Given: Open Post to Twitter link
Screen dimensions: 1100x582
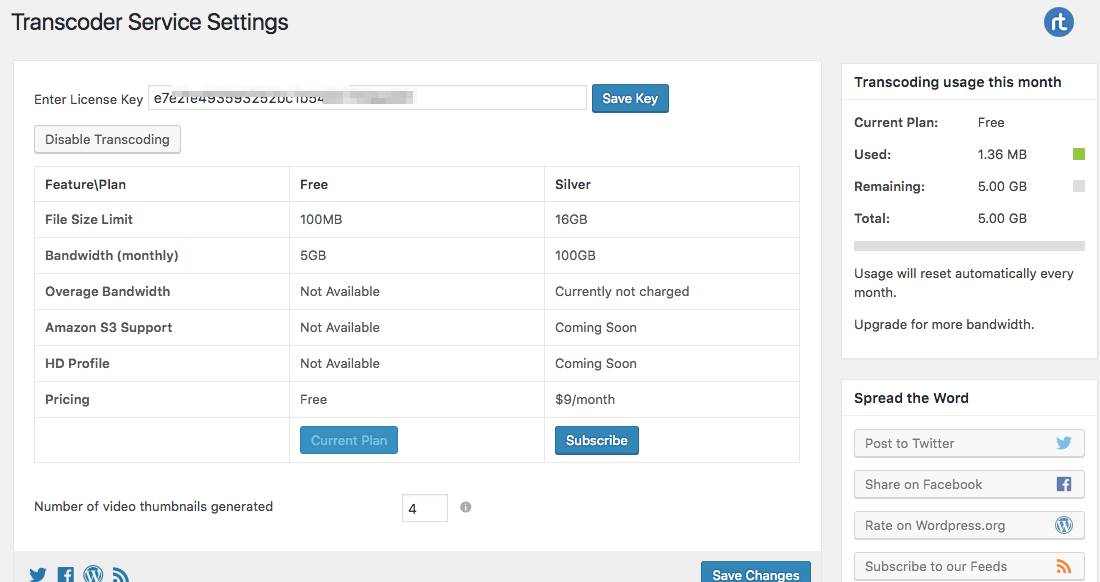Looking at the screenshot, I should pos(968,443).
